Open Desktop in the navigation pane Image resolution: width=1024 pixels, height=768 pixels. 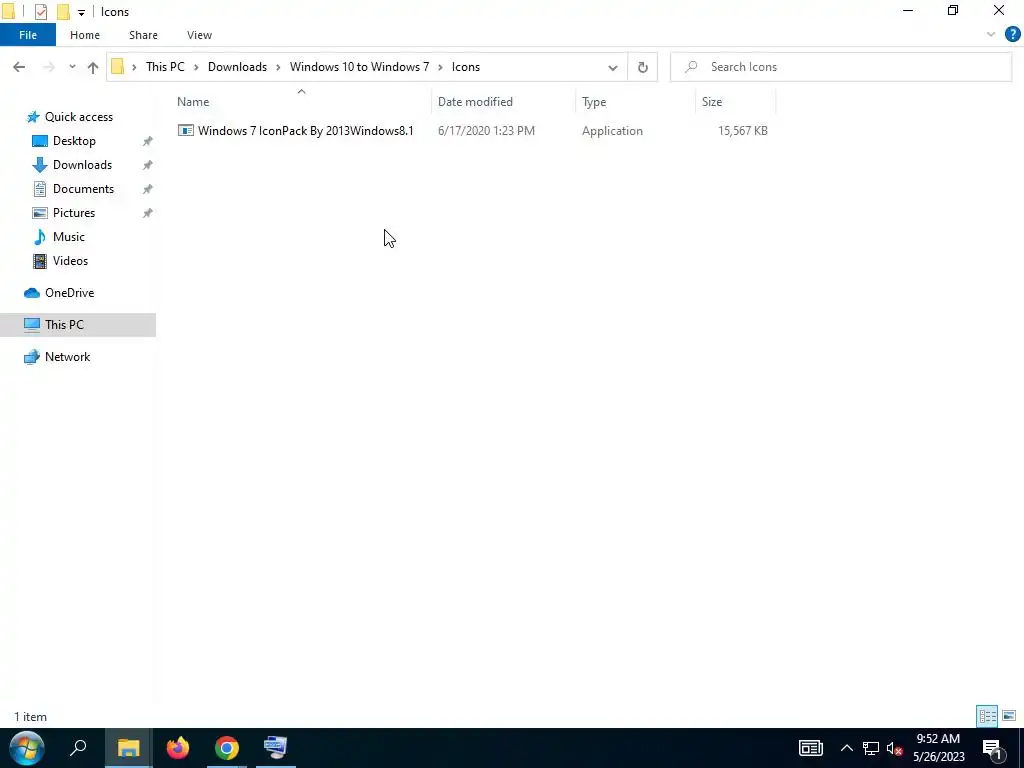point(74,141)
